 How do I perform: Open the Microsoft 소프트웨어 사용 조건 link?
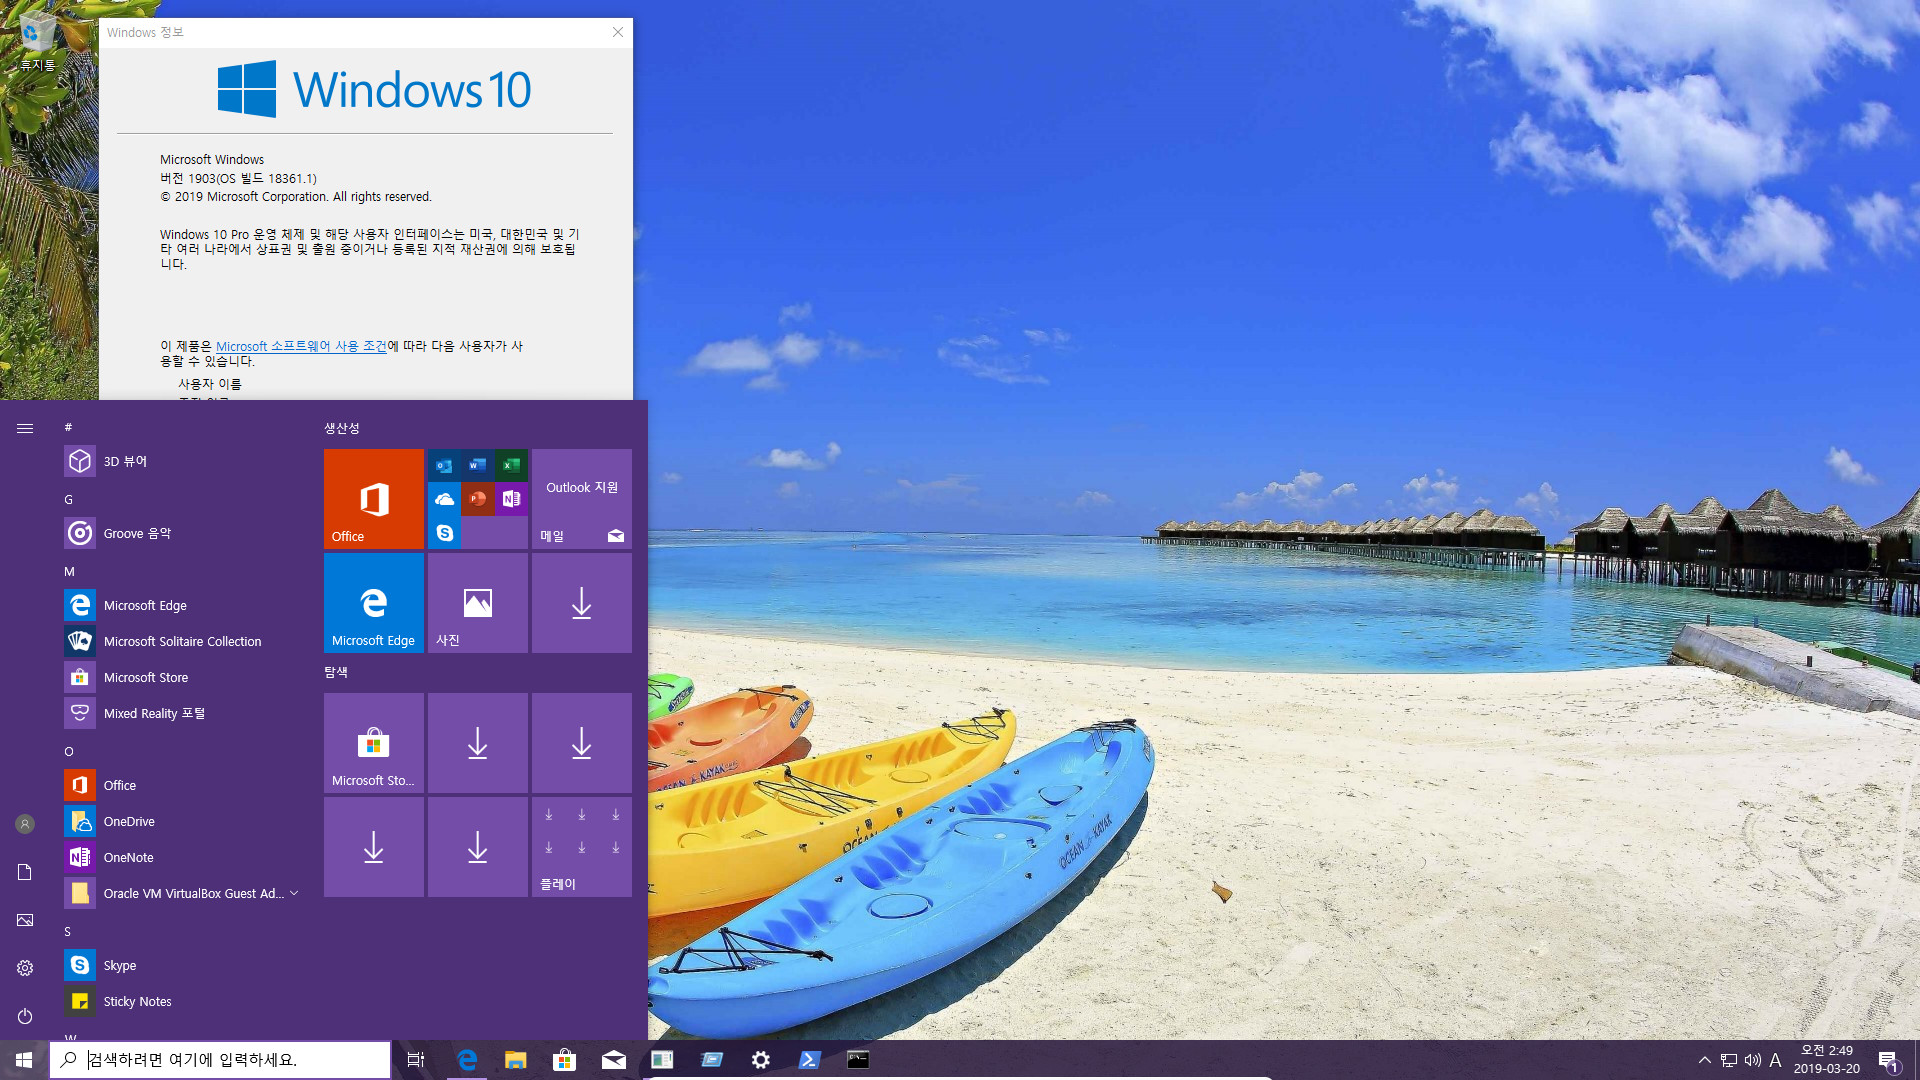click(x=301, y=346)
